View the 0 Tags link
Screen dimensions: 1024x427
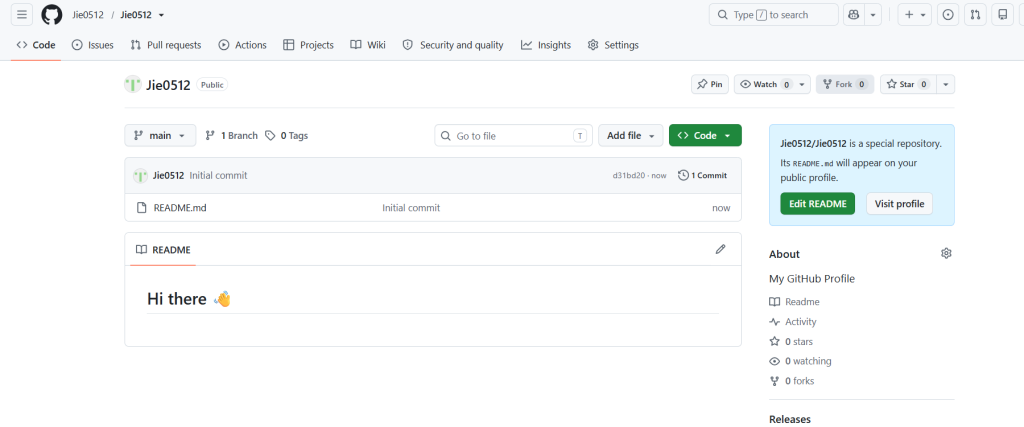tap(287, 136)
